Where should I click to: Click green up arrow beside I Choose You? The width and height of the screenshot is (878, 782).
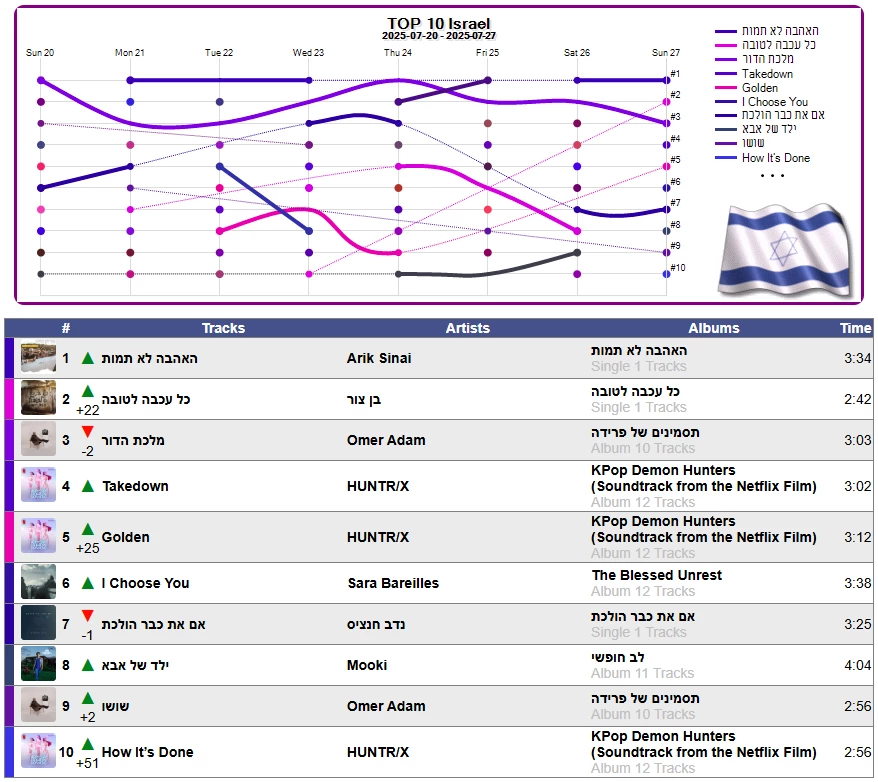coord(87,583)
